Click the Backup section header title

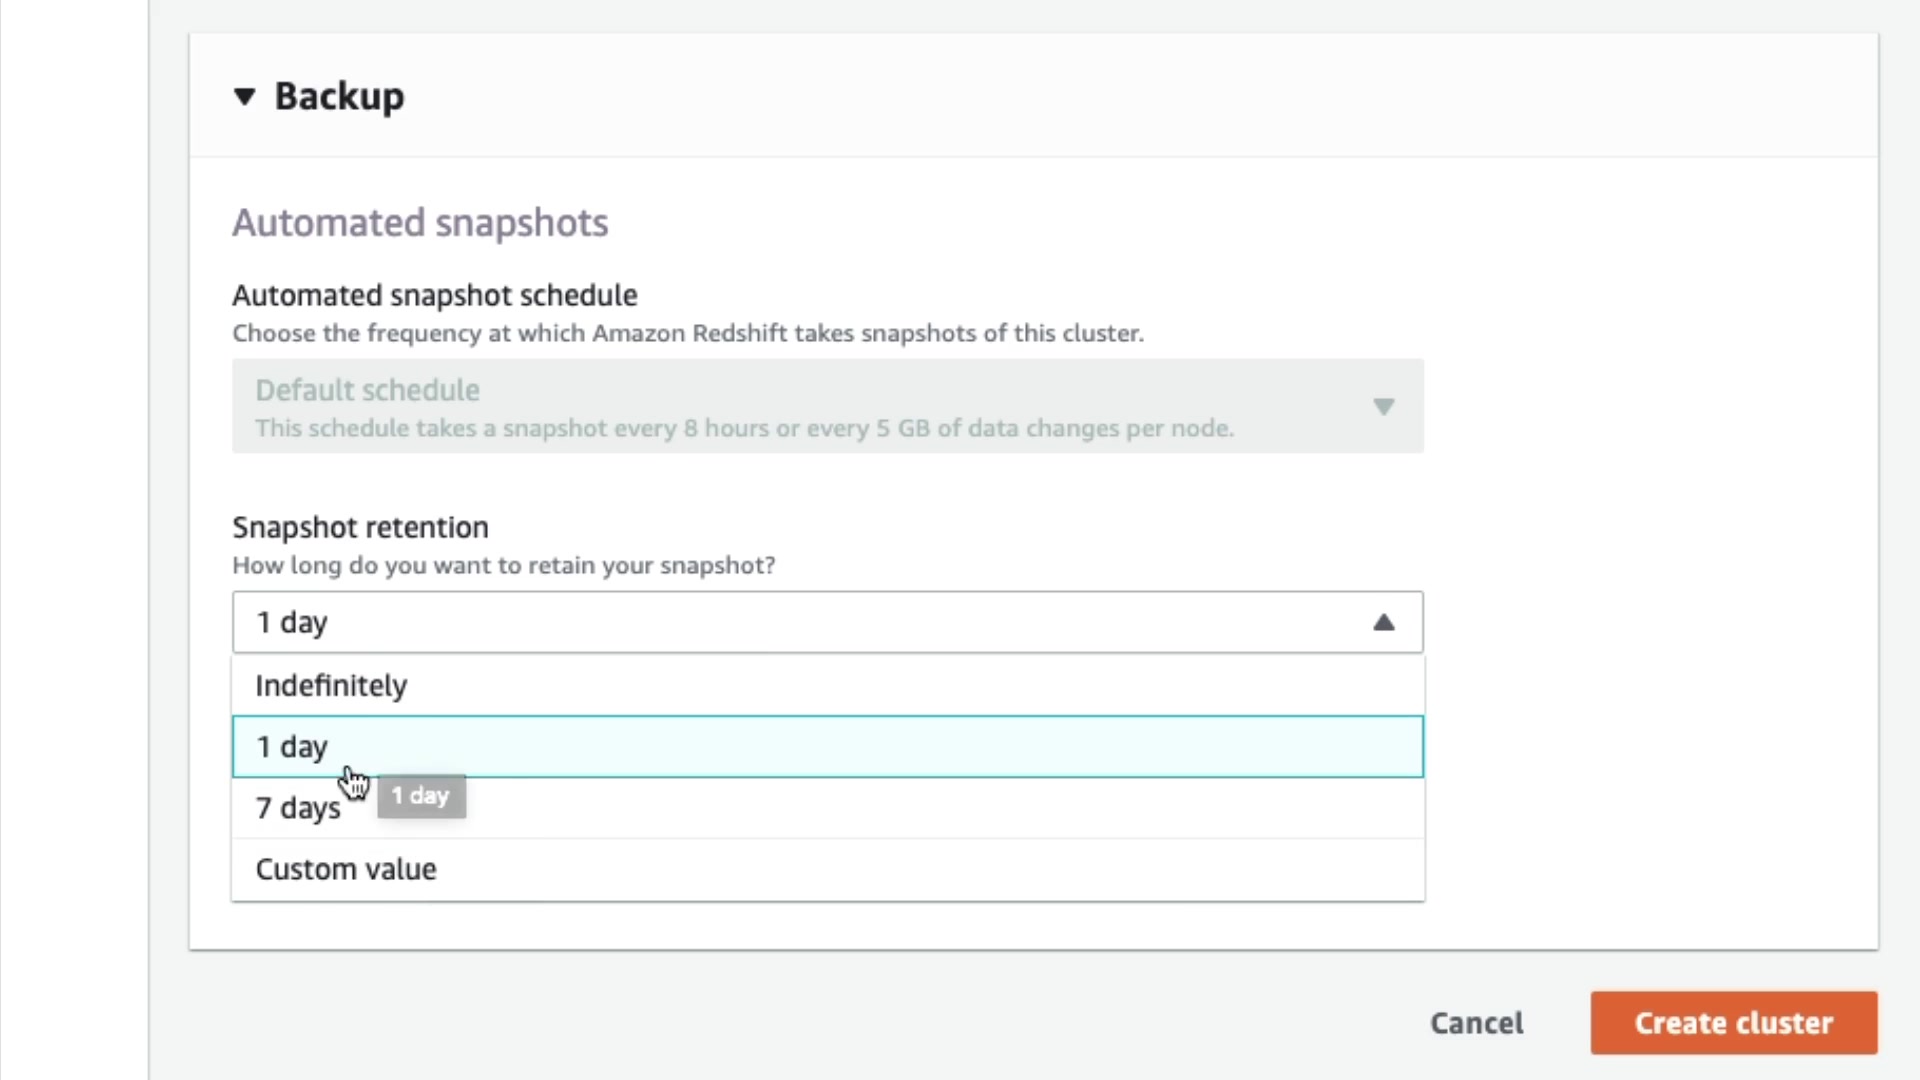pos(339,97)
